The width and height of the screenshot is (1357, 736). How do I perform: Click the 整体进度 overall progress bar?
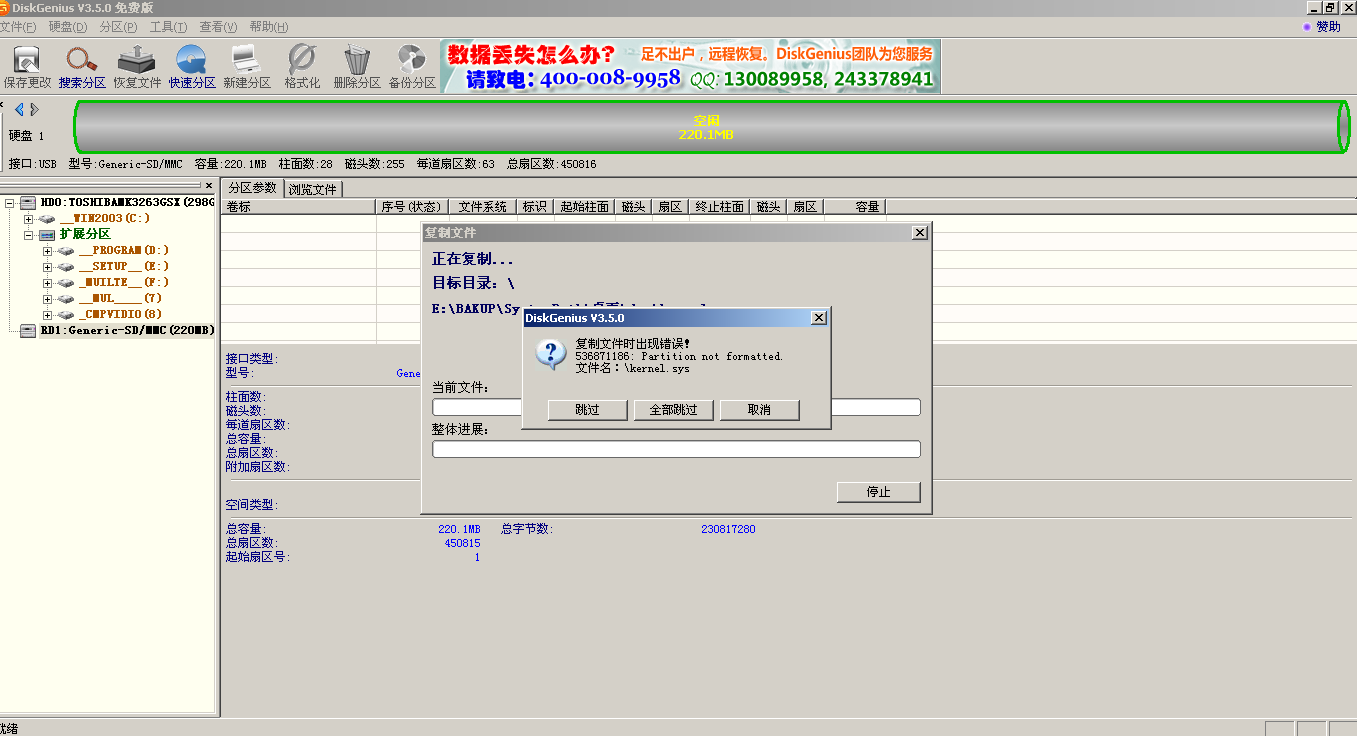point(676,449)
